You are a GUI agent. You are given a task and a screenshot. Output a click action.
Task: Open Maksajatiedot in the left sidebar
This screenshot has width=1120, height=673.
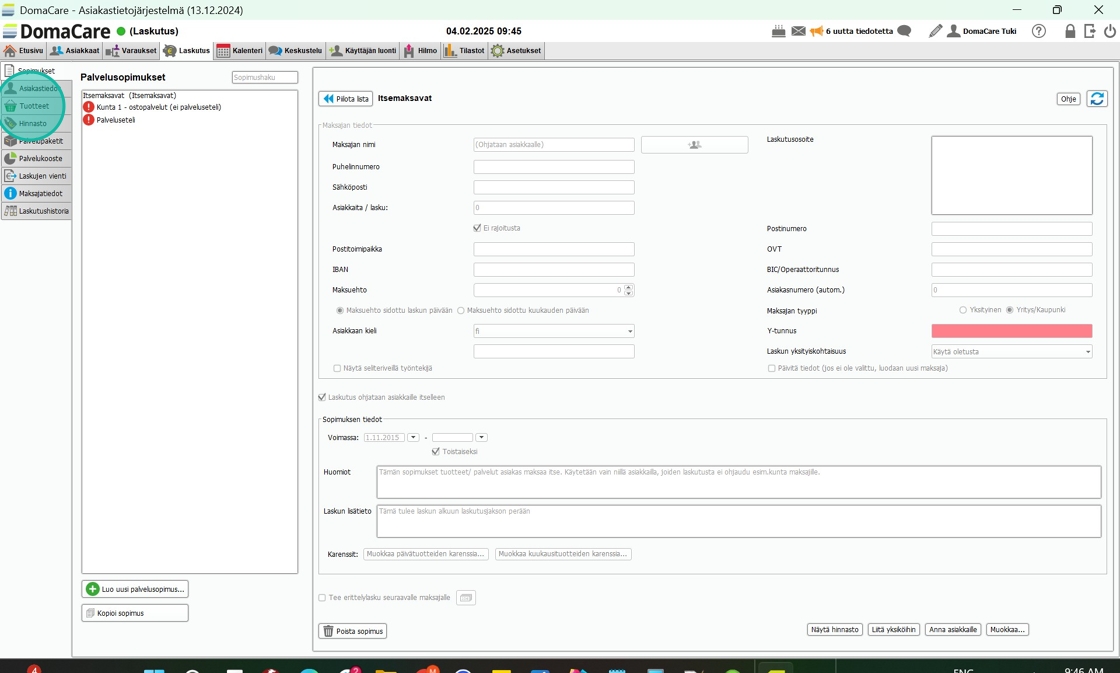(x=36, y=194)
